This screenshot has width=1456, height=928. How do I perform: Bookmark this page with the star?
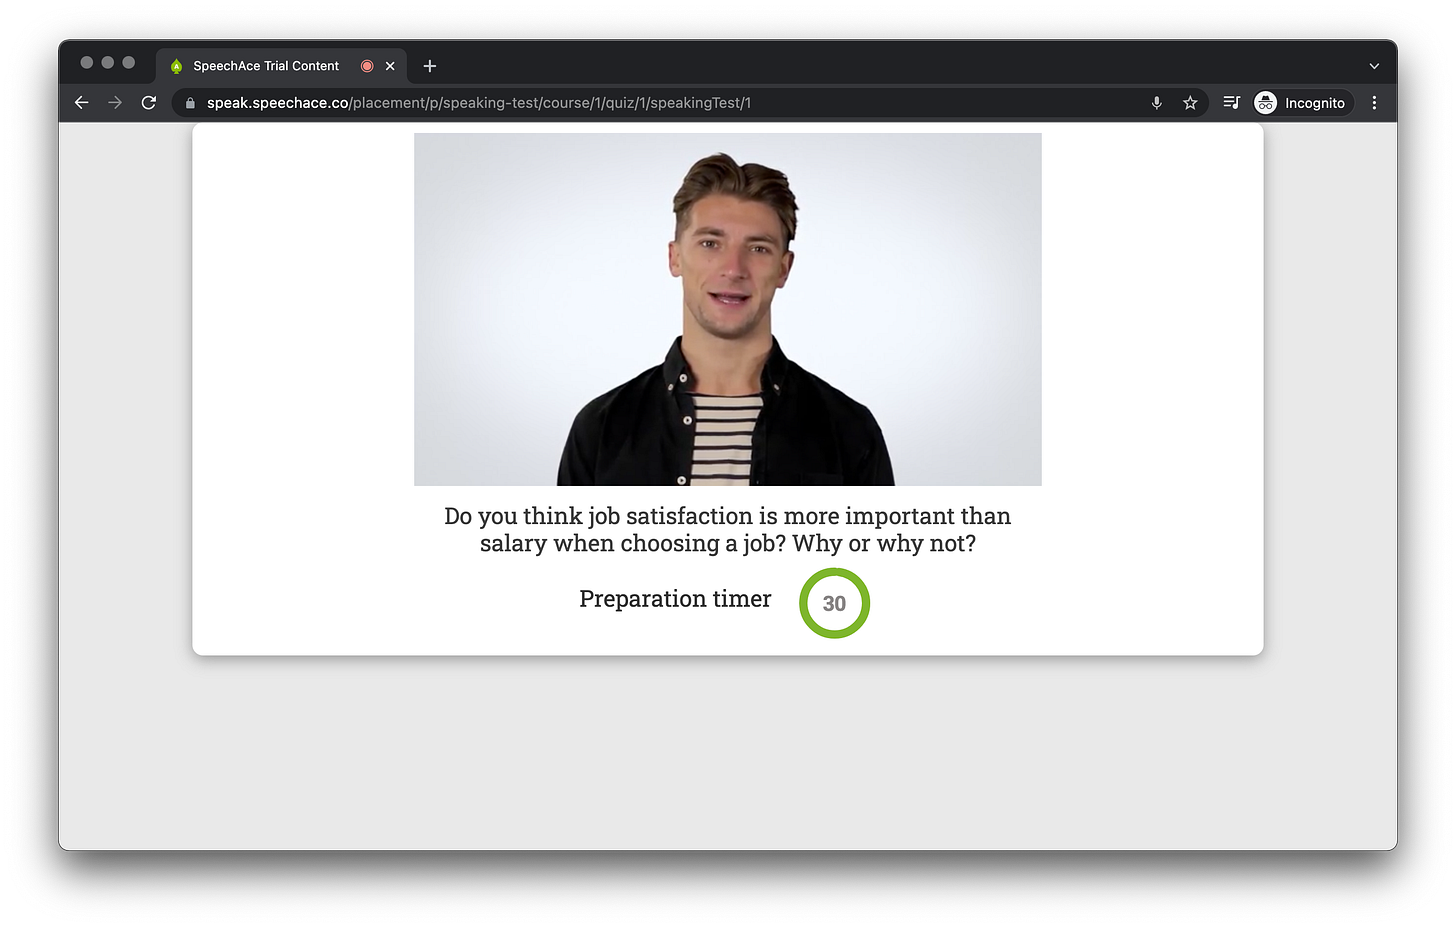point(1190,103)
